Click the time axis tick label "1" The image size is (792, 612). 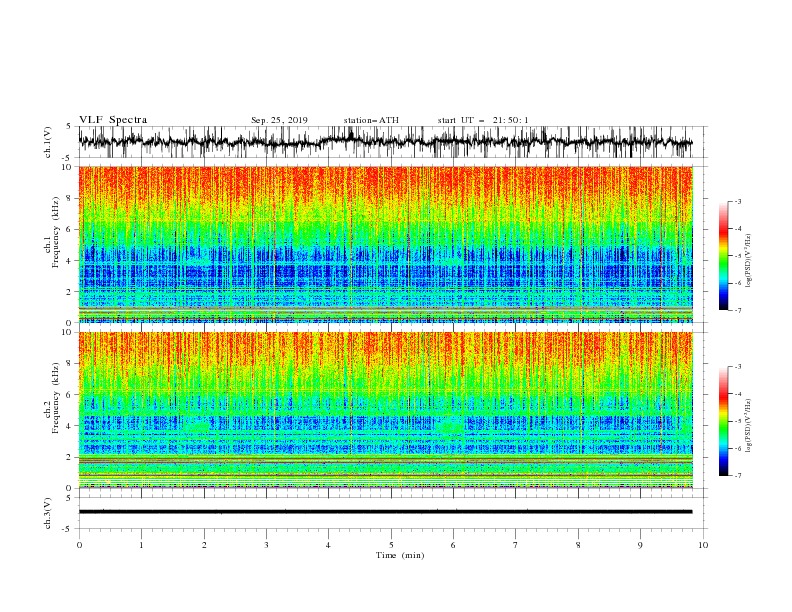point(141,545)
